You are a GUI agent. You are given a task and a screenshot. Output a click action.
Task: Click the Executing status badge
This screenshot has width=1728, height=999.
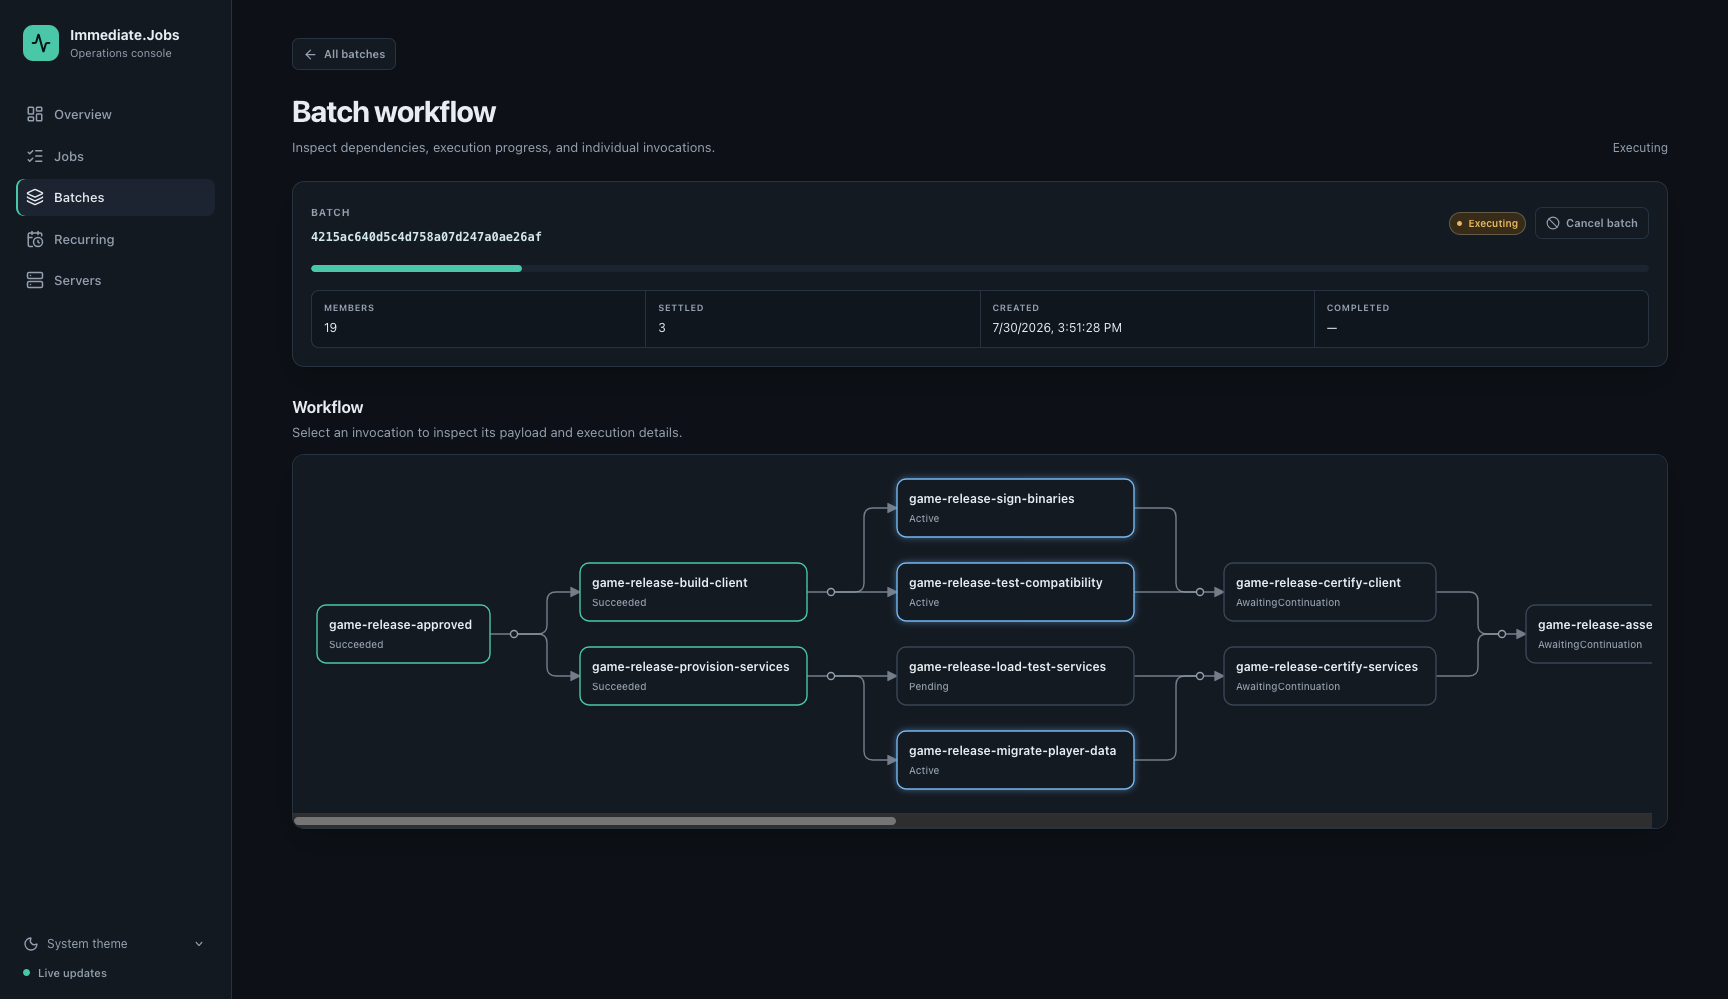tap(1487, 223)
